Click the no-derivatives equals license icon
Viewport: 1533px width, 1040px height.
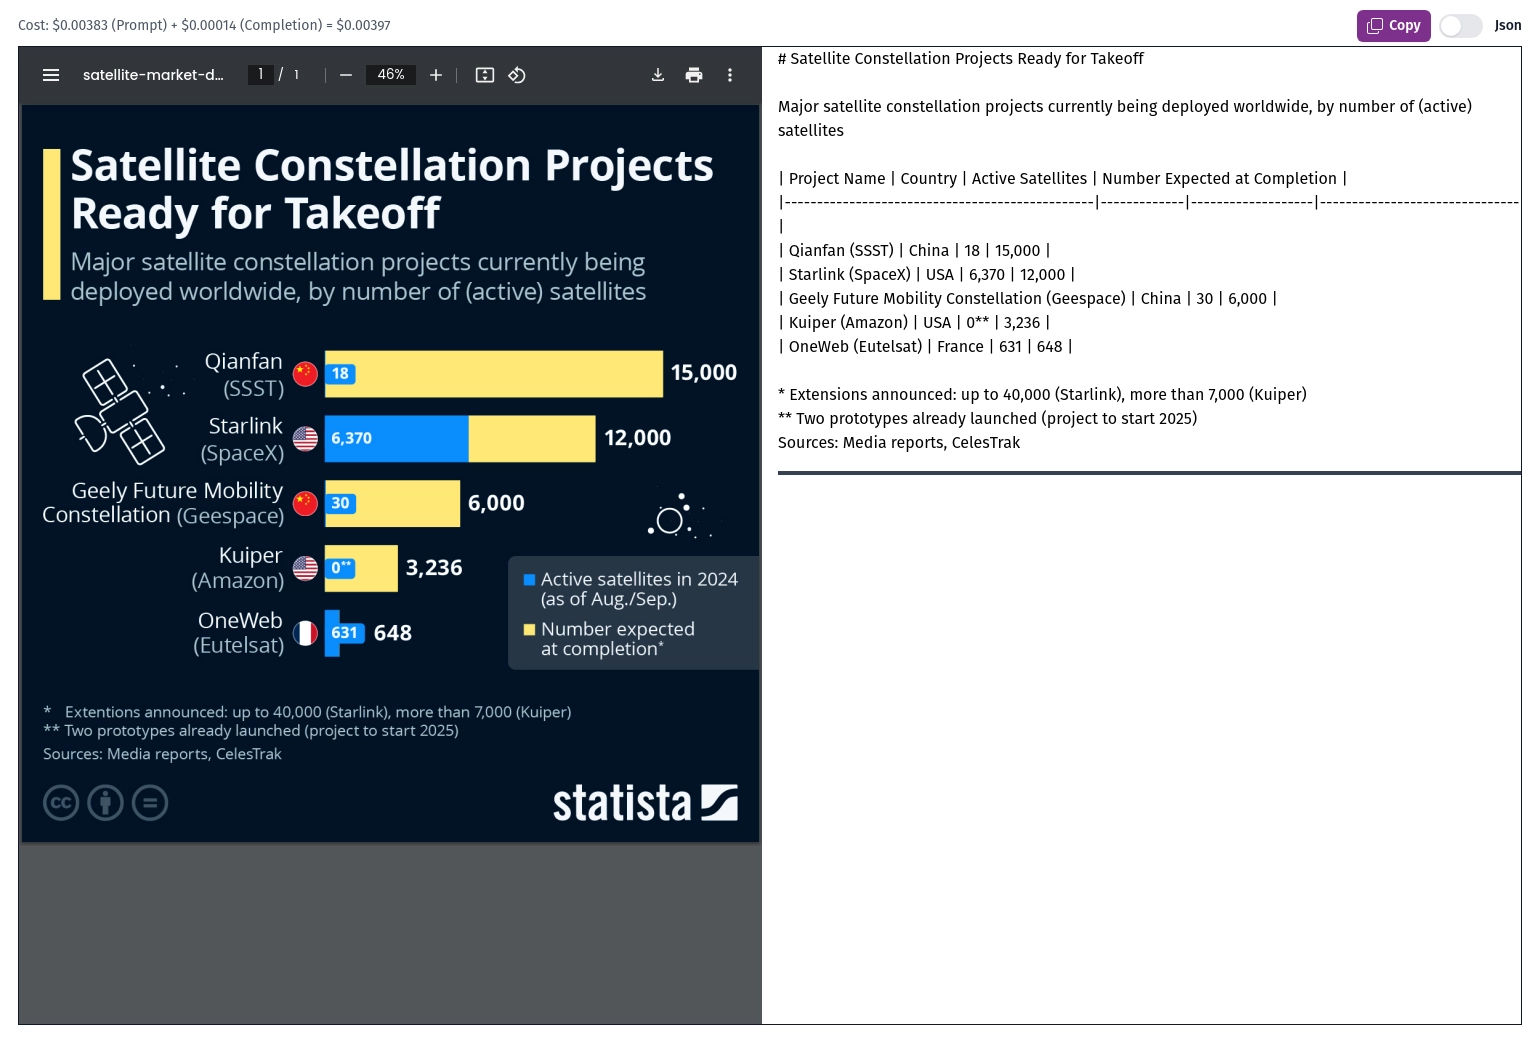150,803
